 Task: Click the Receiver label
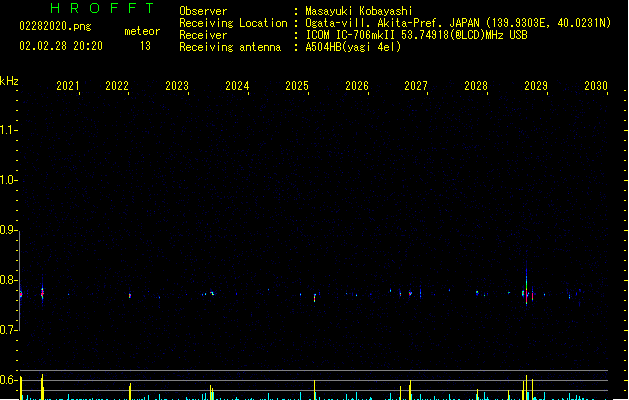pos(203,35)
